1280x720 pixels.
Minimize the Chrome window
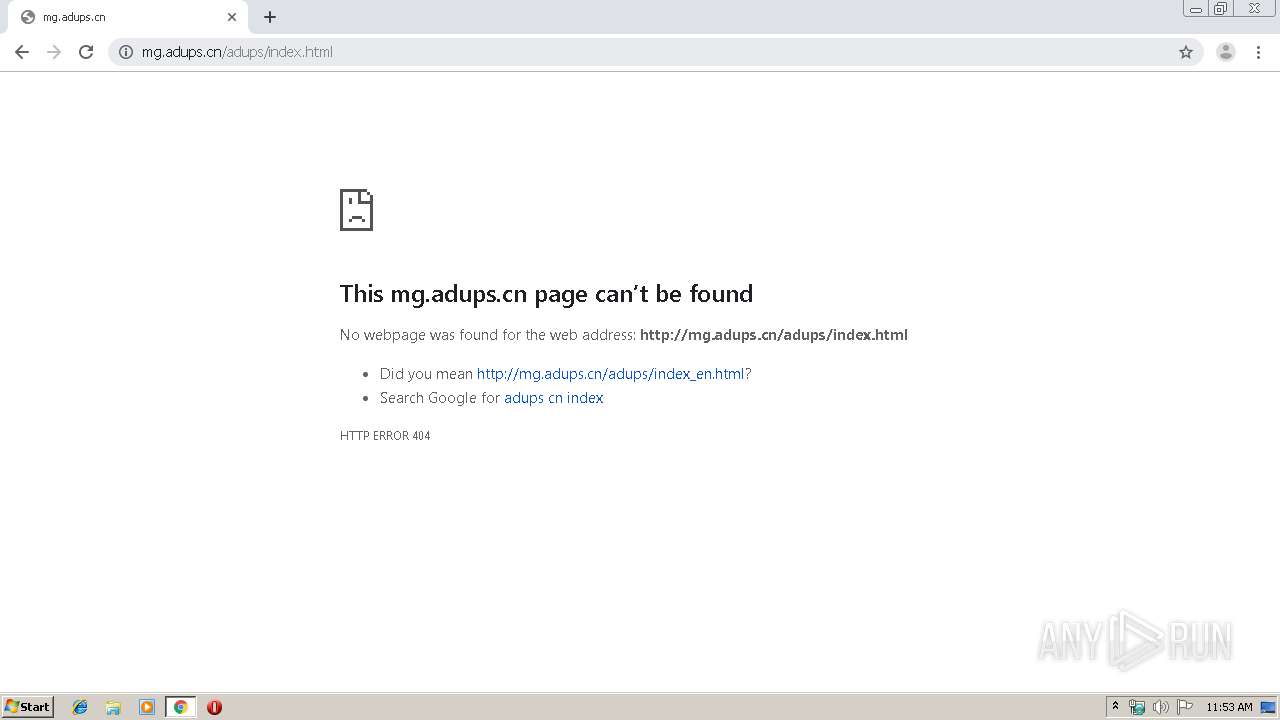tap(1196, 9)
